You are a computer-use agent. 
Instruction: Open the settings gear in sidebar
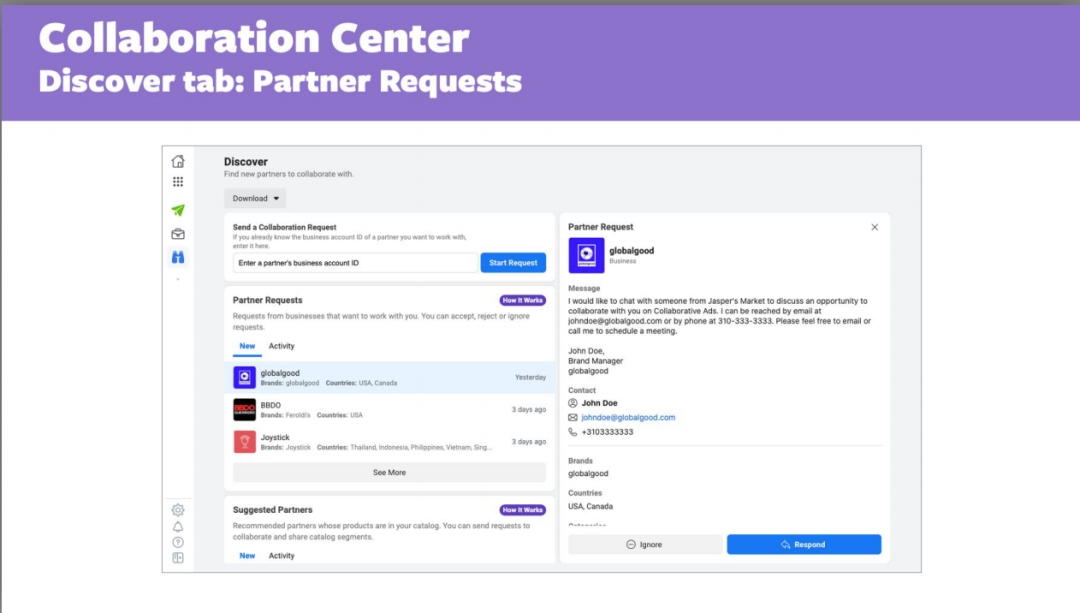click(178, 510)
